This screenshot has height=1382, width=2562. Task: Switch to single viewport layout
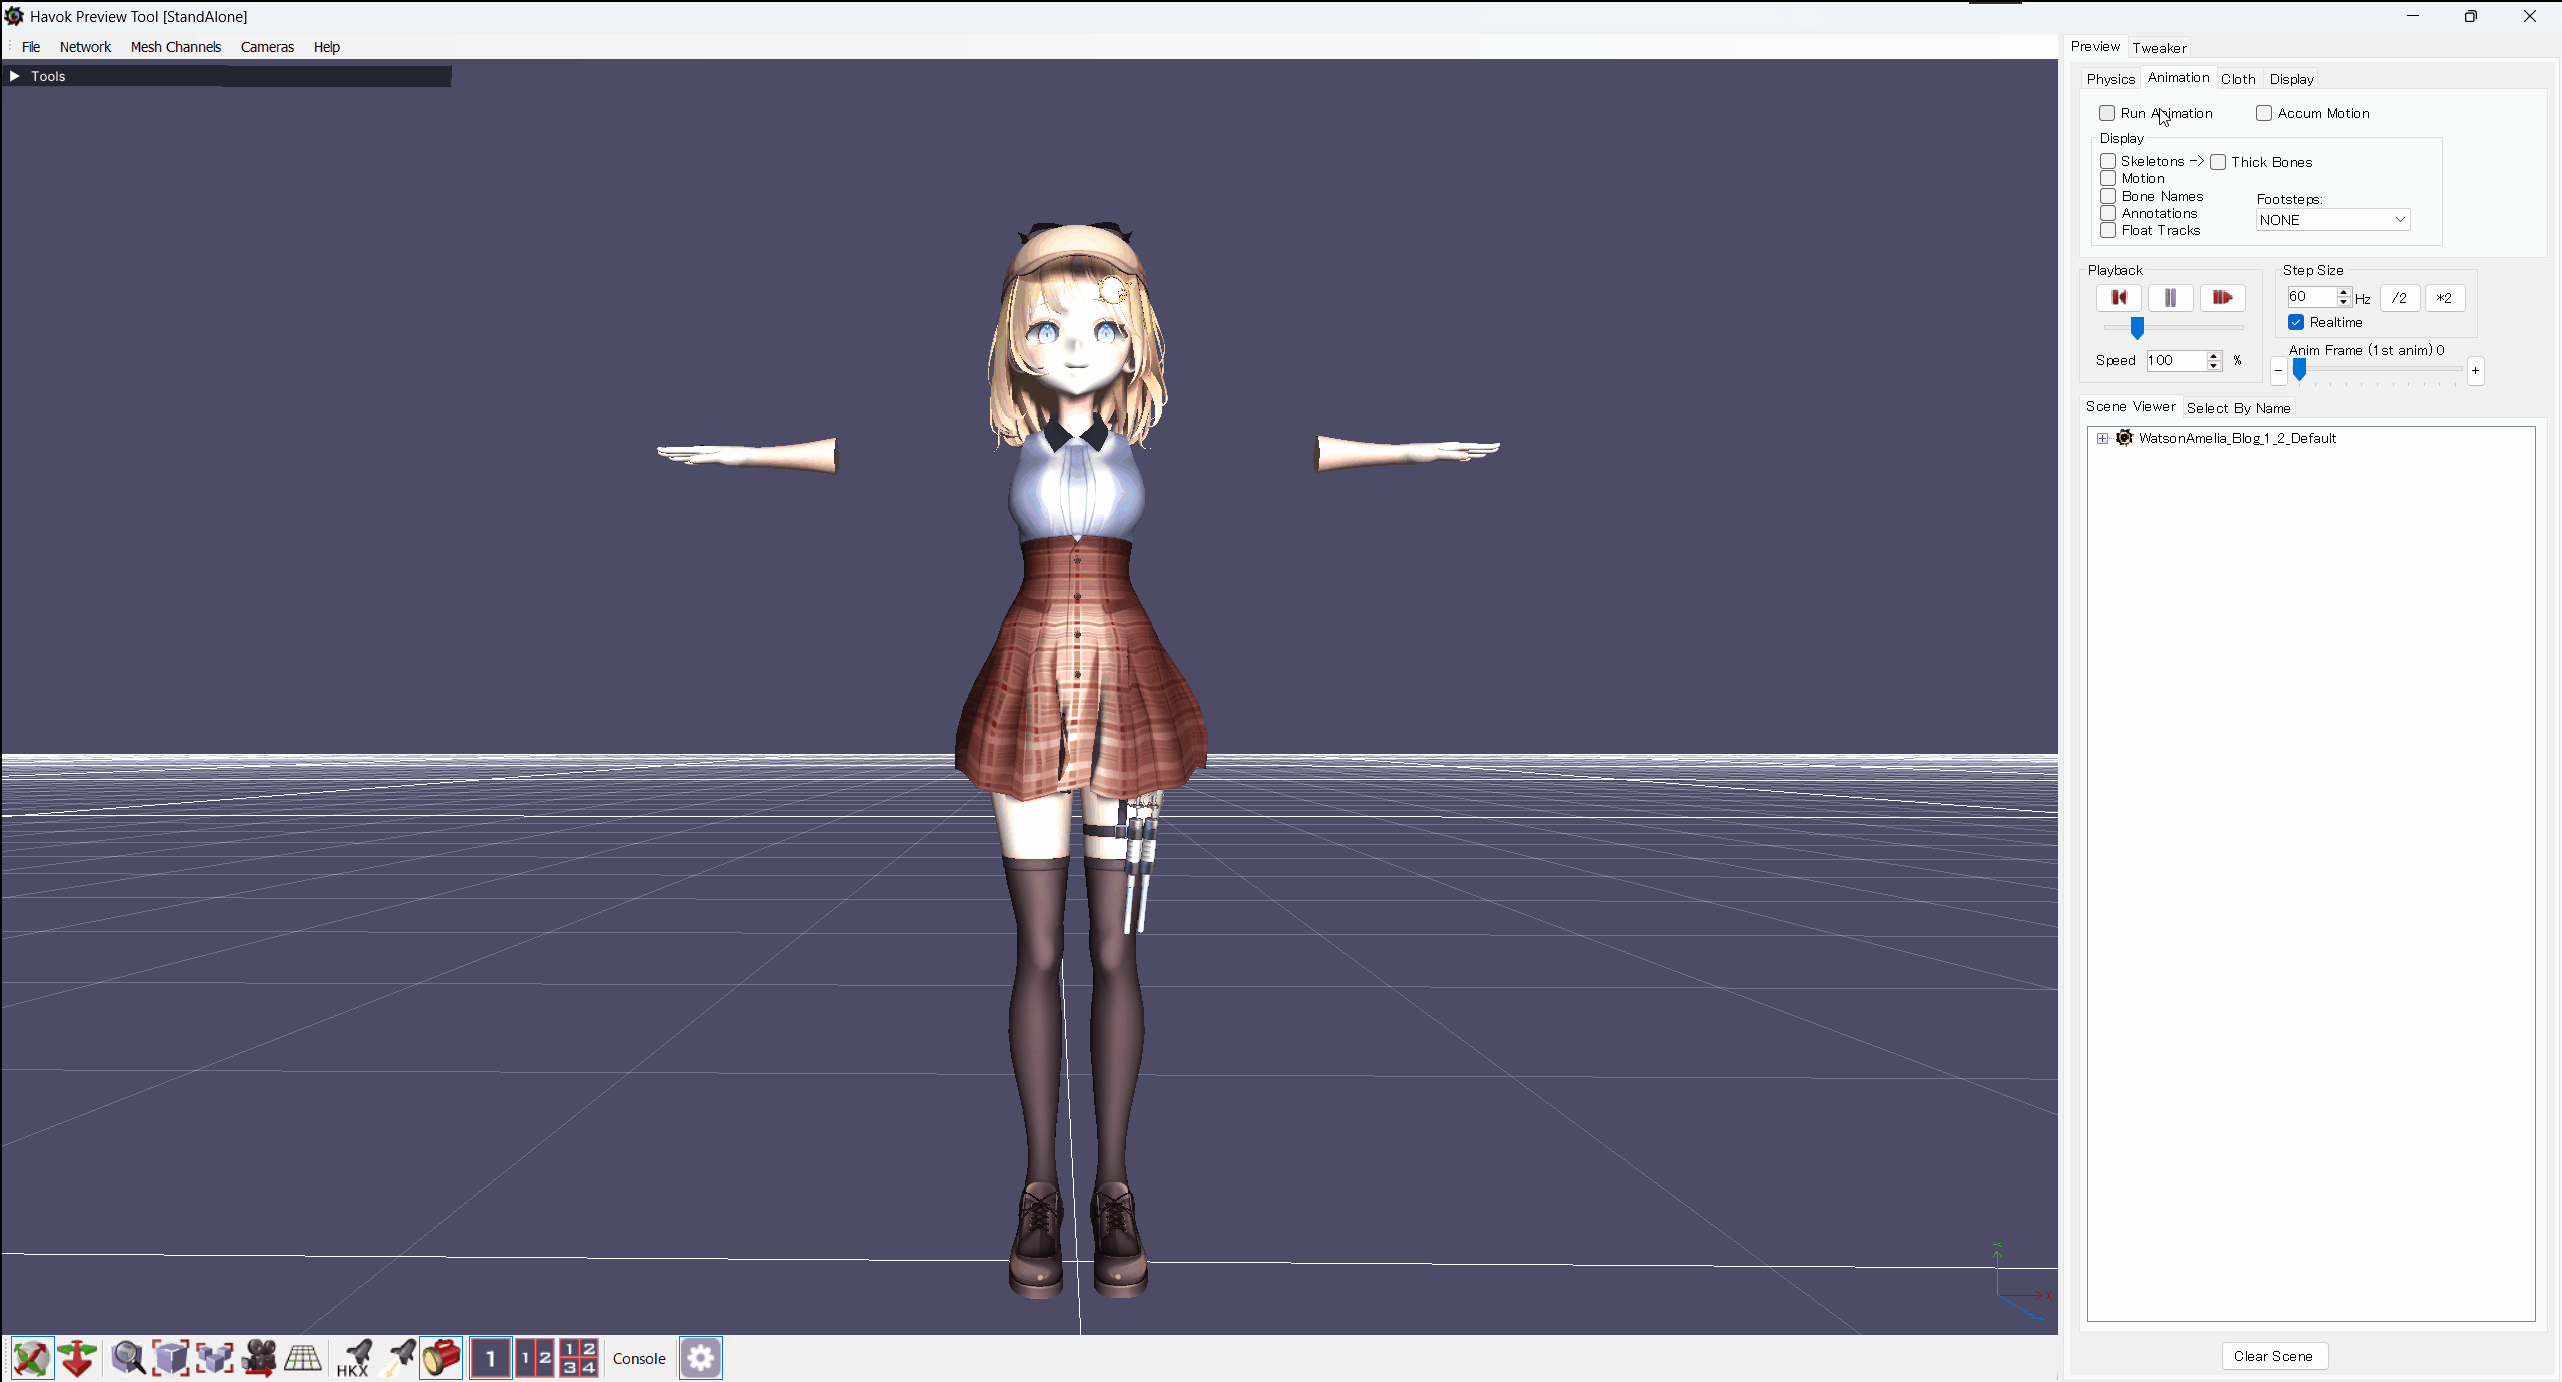point(491,1358)
